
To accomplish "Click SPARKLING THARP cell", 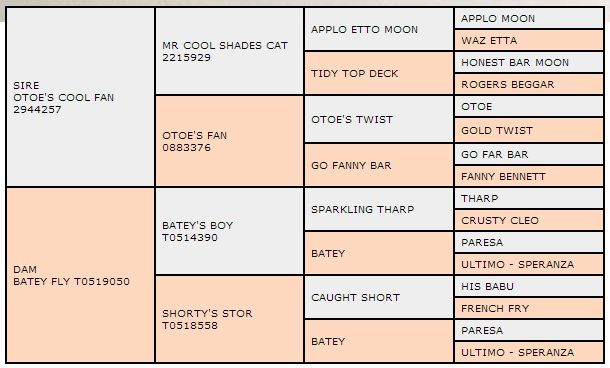I will click(379, 209).
